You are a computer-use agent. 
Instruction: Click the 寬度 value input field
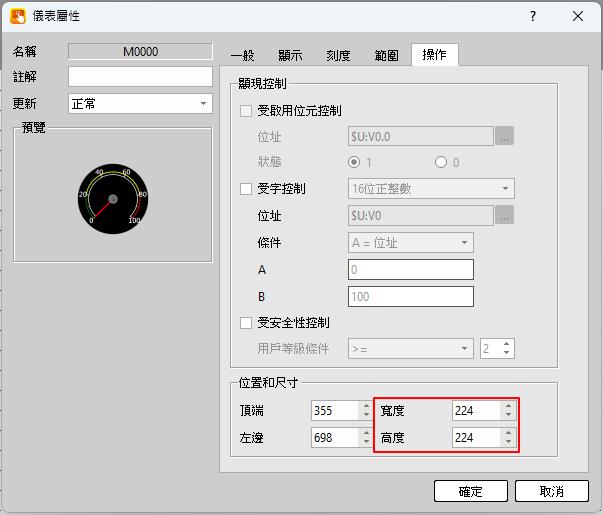click(x=476, y=411)
